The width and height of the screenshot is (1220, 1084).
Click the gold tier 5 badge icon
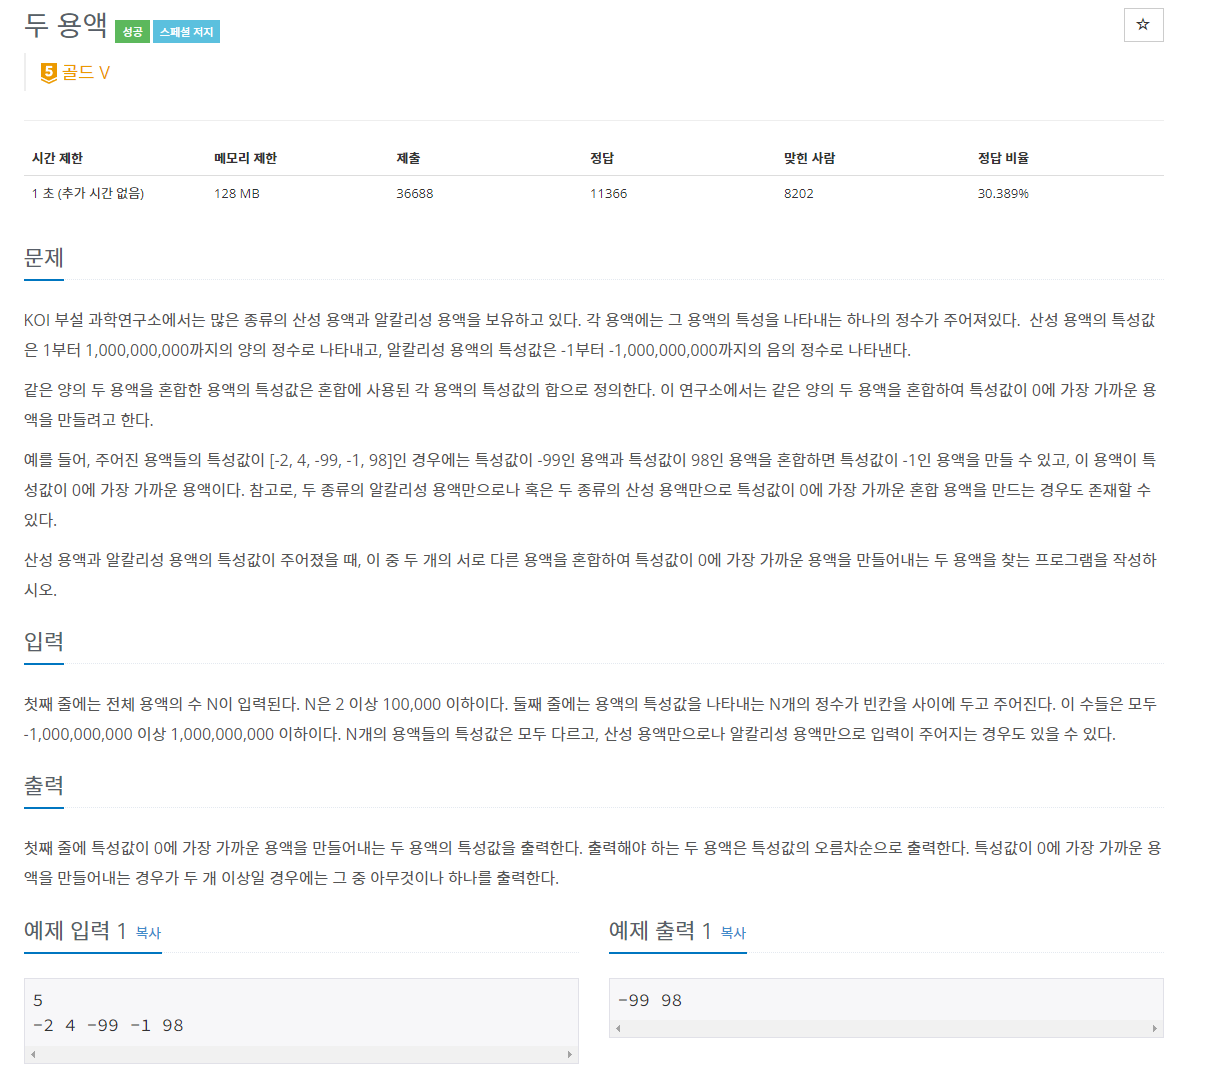point(48,72)
